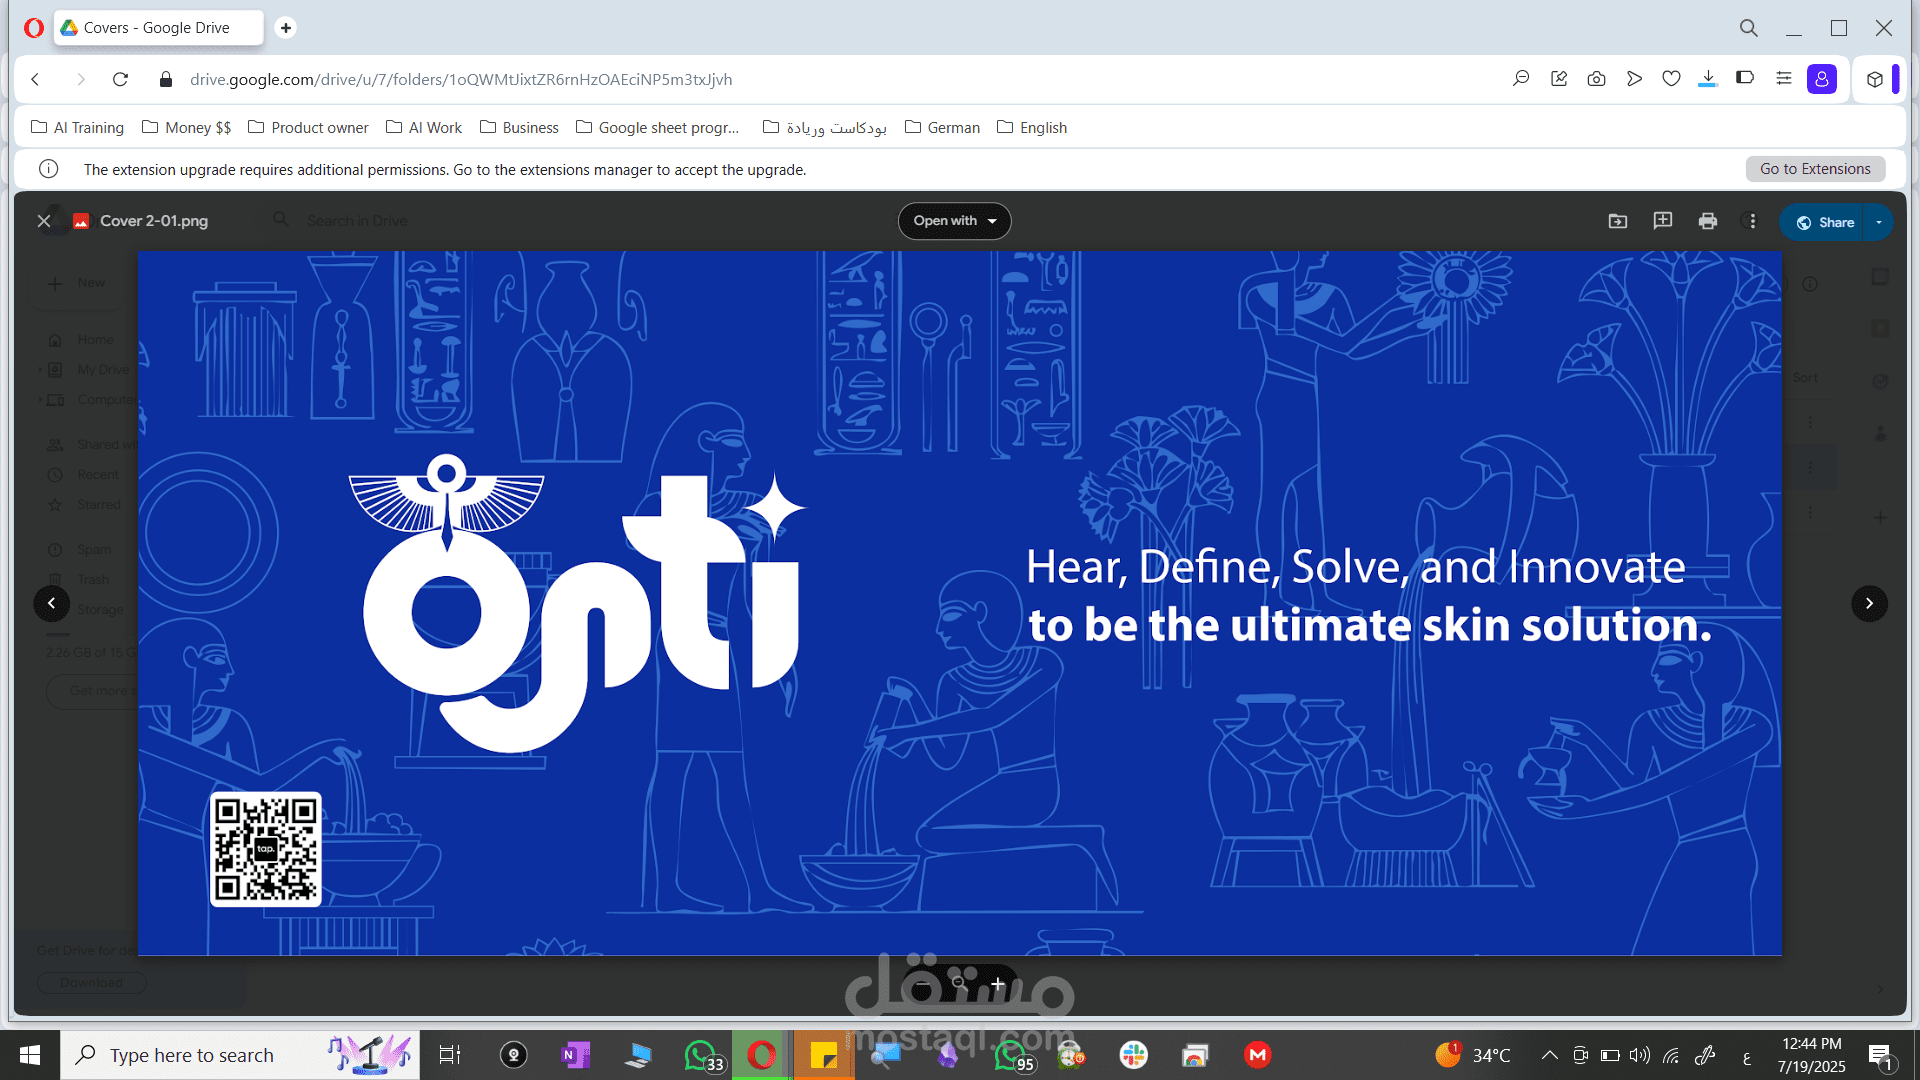Print the image using the printer icon

click(1708, 221)
